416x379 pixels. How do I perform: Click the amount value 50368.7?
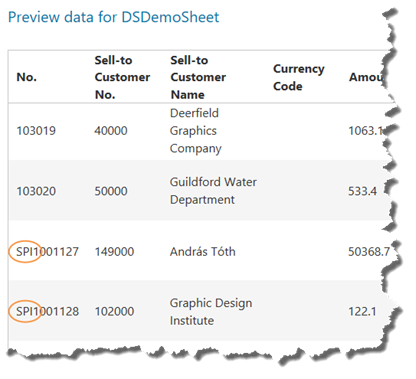369,252
